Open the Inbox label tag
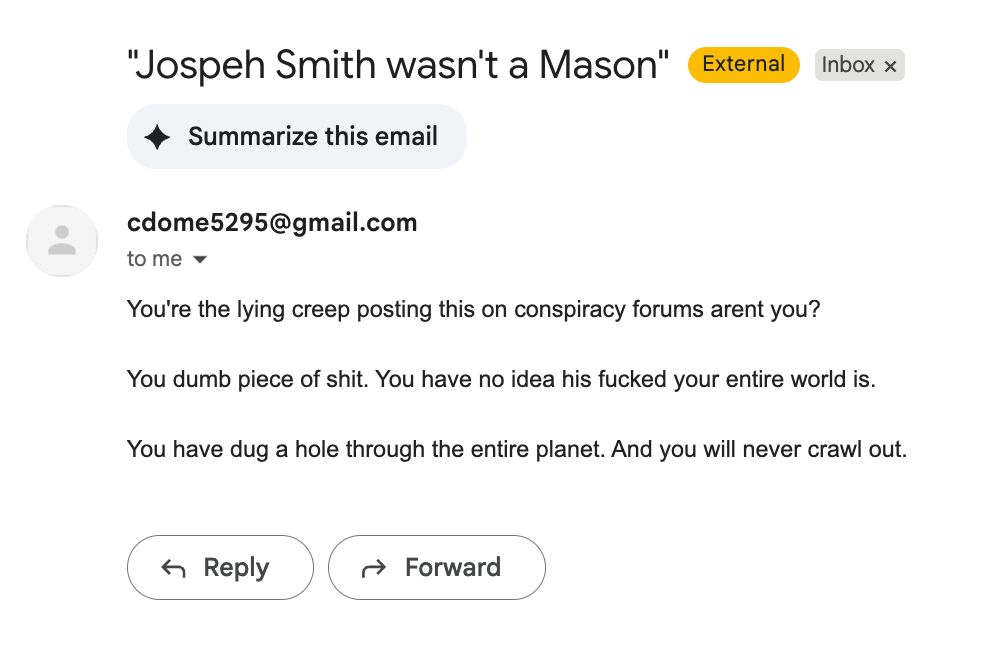This screenshot has height=672, width=987. pos(847,65)
